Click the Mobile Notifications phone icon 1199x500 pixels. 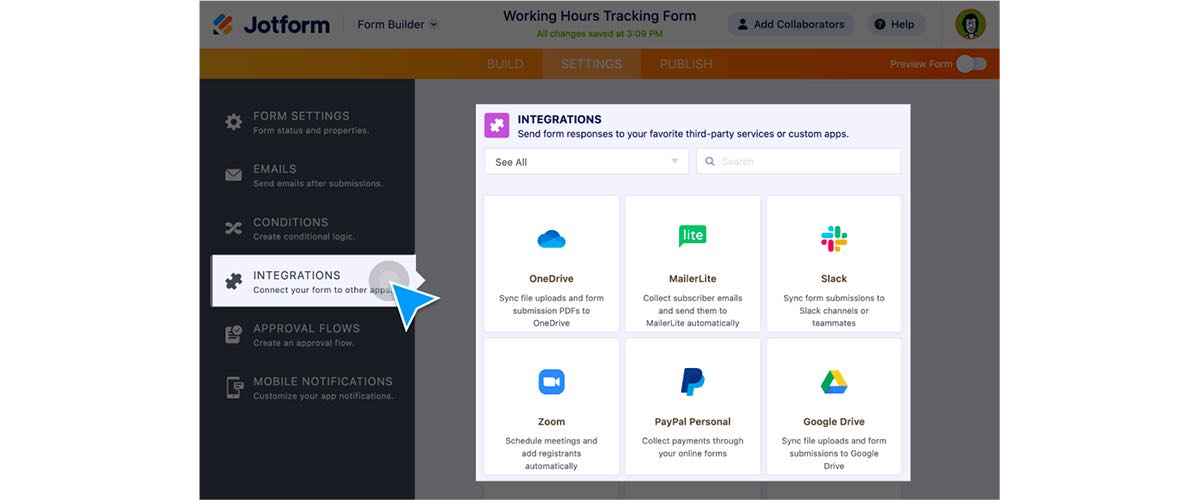[x=233, y=387]
